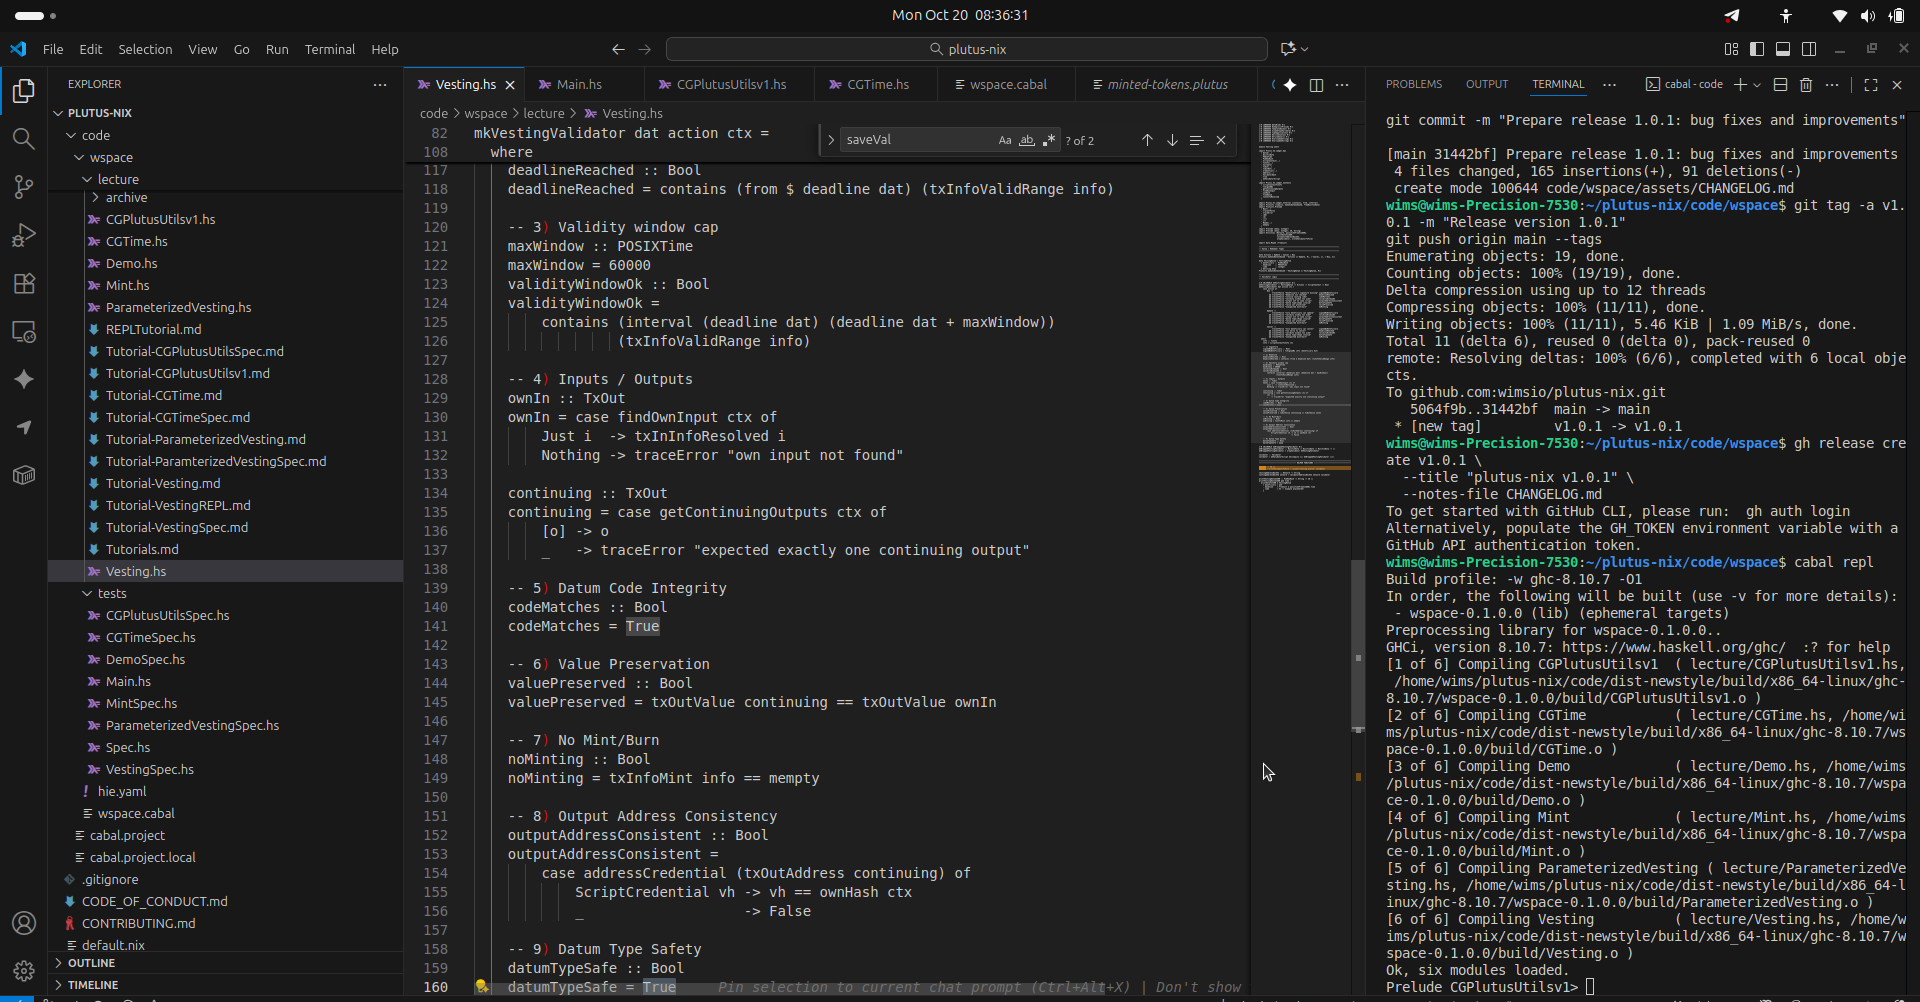Open the Terminal menu
The height and width of the screenshot is (1002, 1920).
point(329,49)
